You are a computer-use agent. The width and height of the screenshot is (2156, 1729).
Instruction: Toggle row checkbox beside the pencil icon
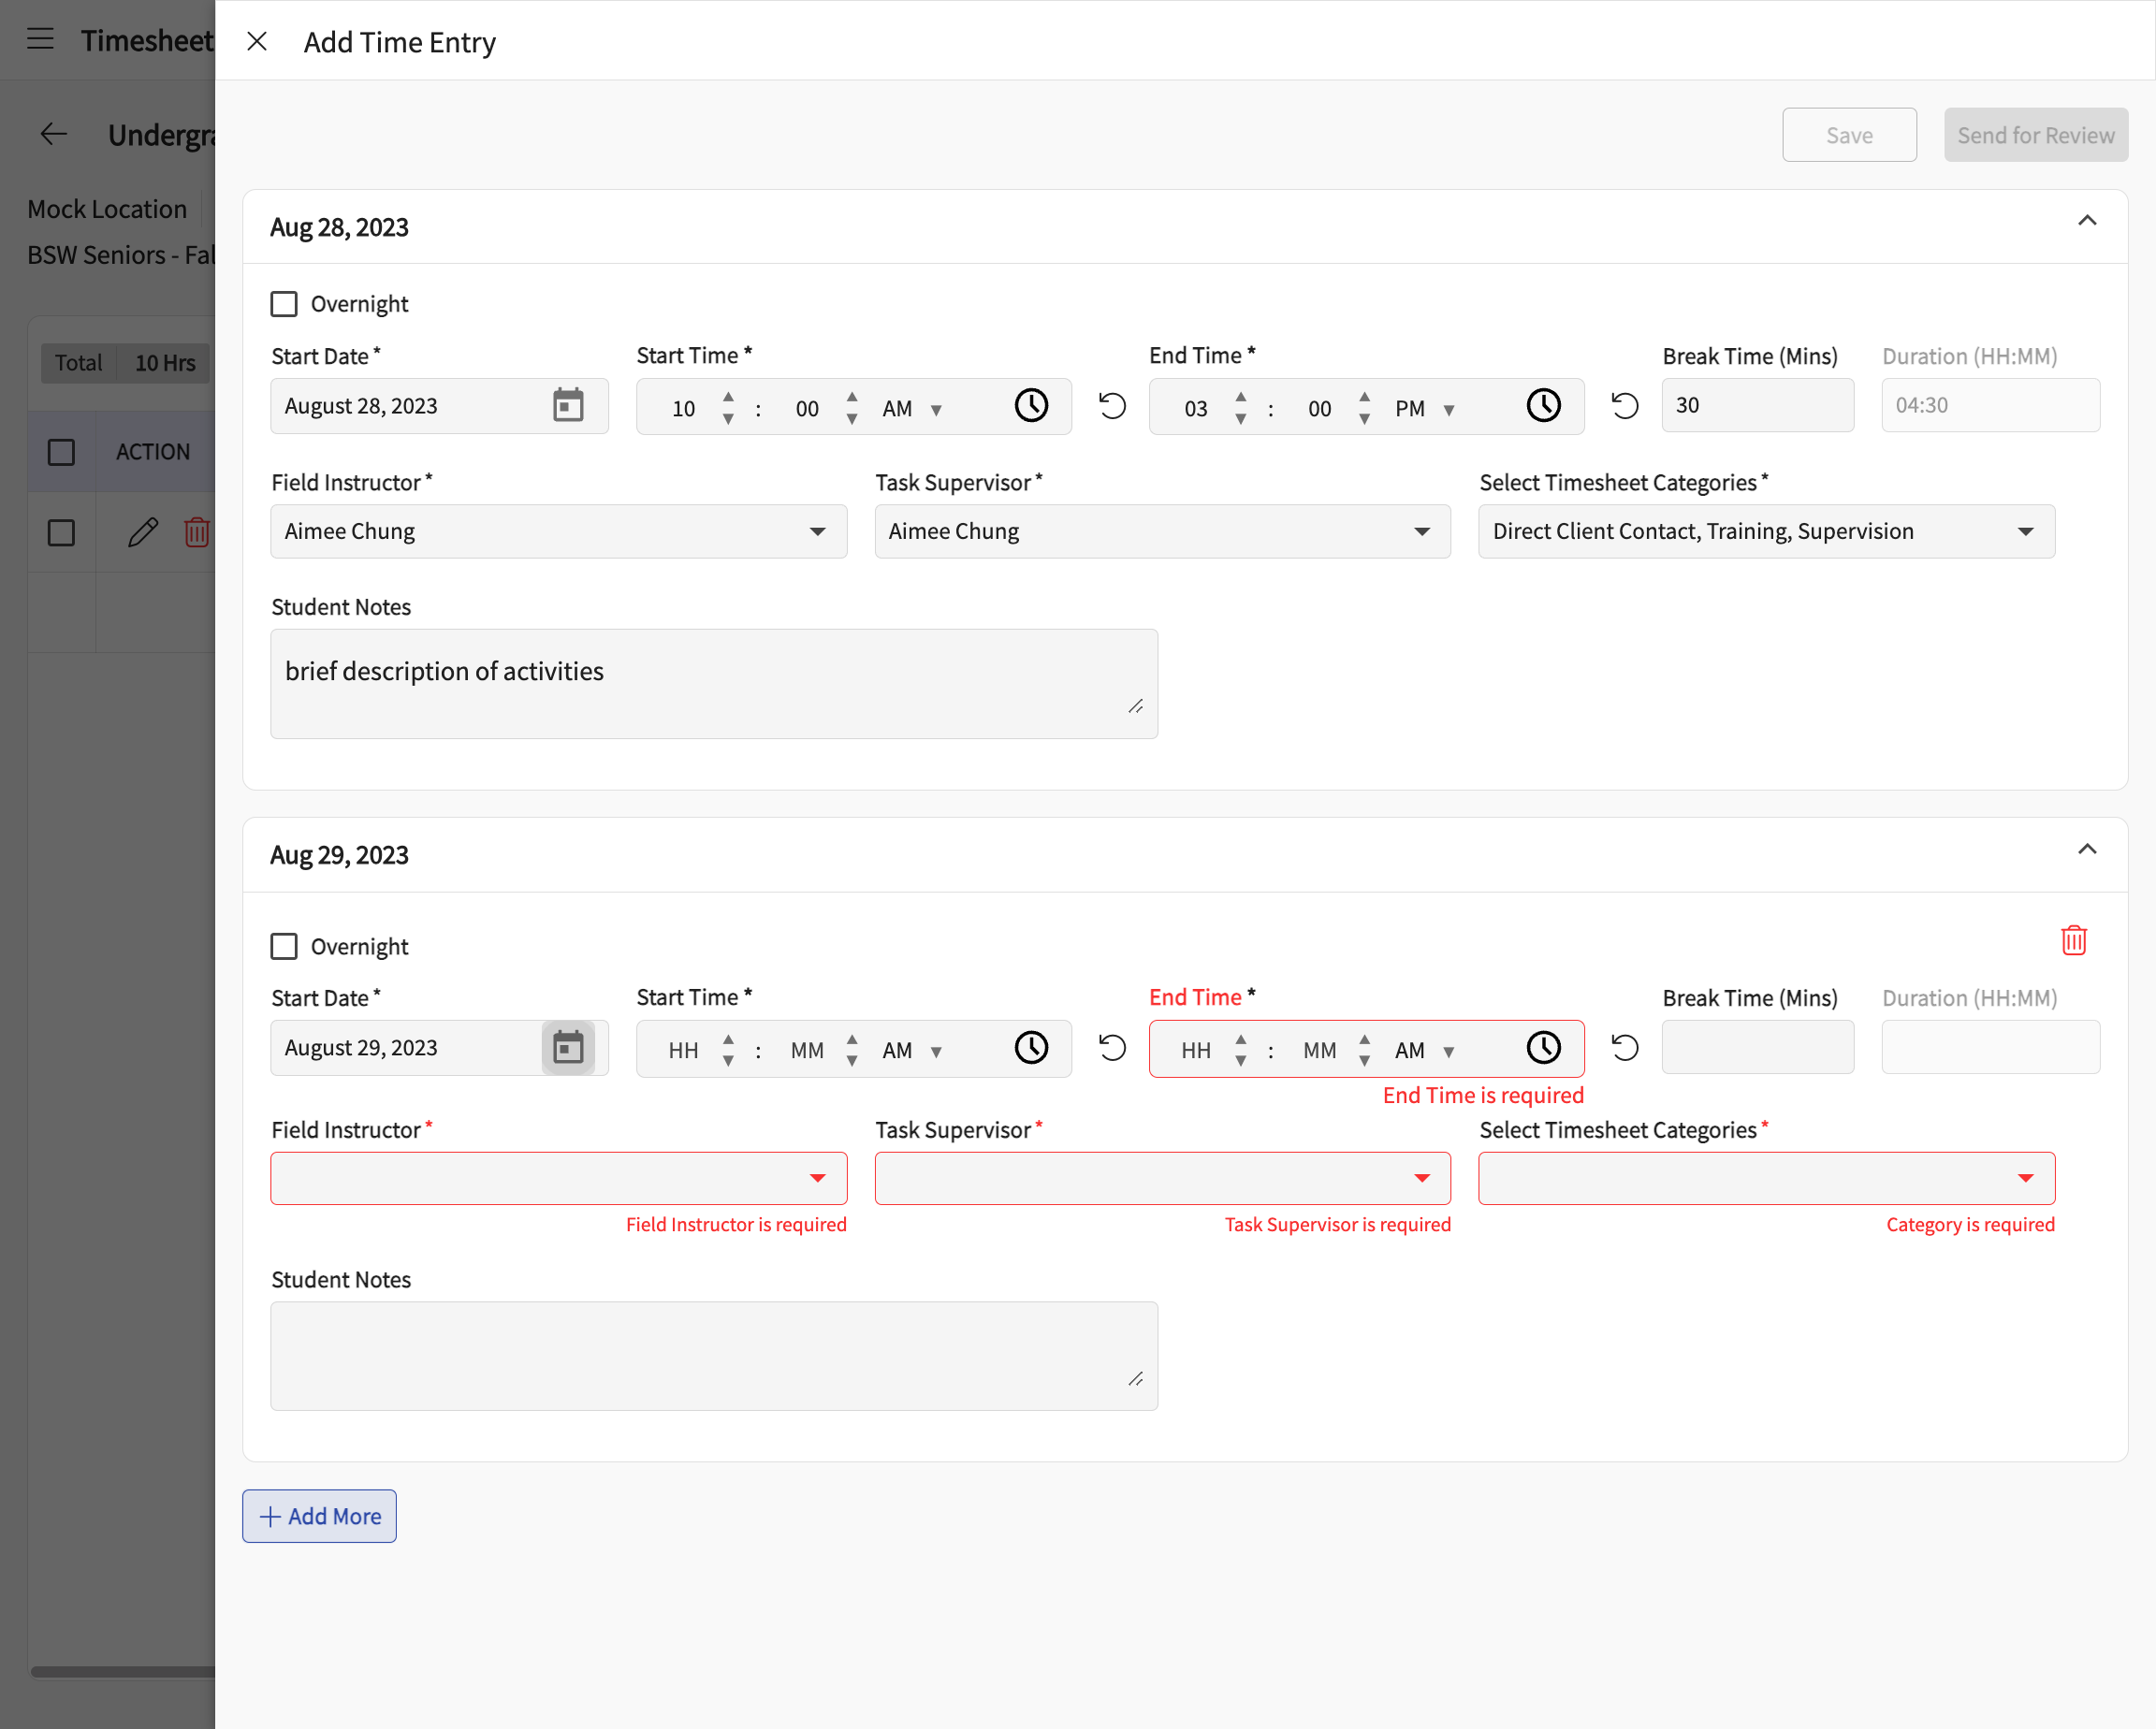click(61, 532)
